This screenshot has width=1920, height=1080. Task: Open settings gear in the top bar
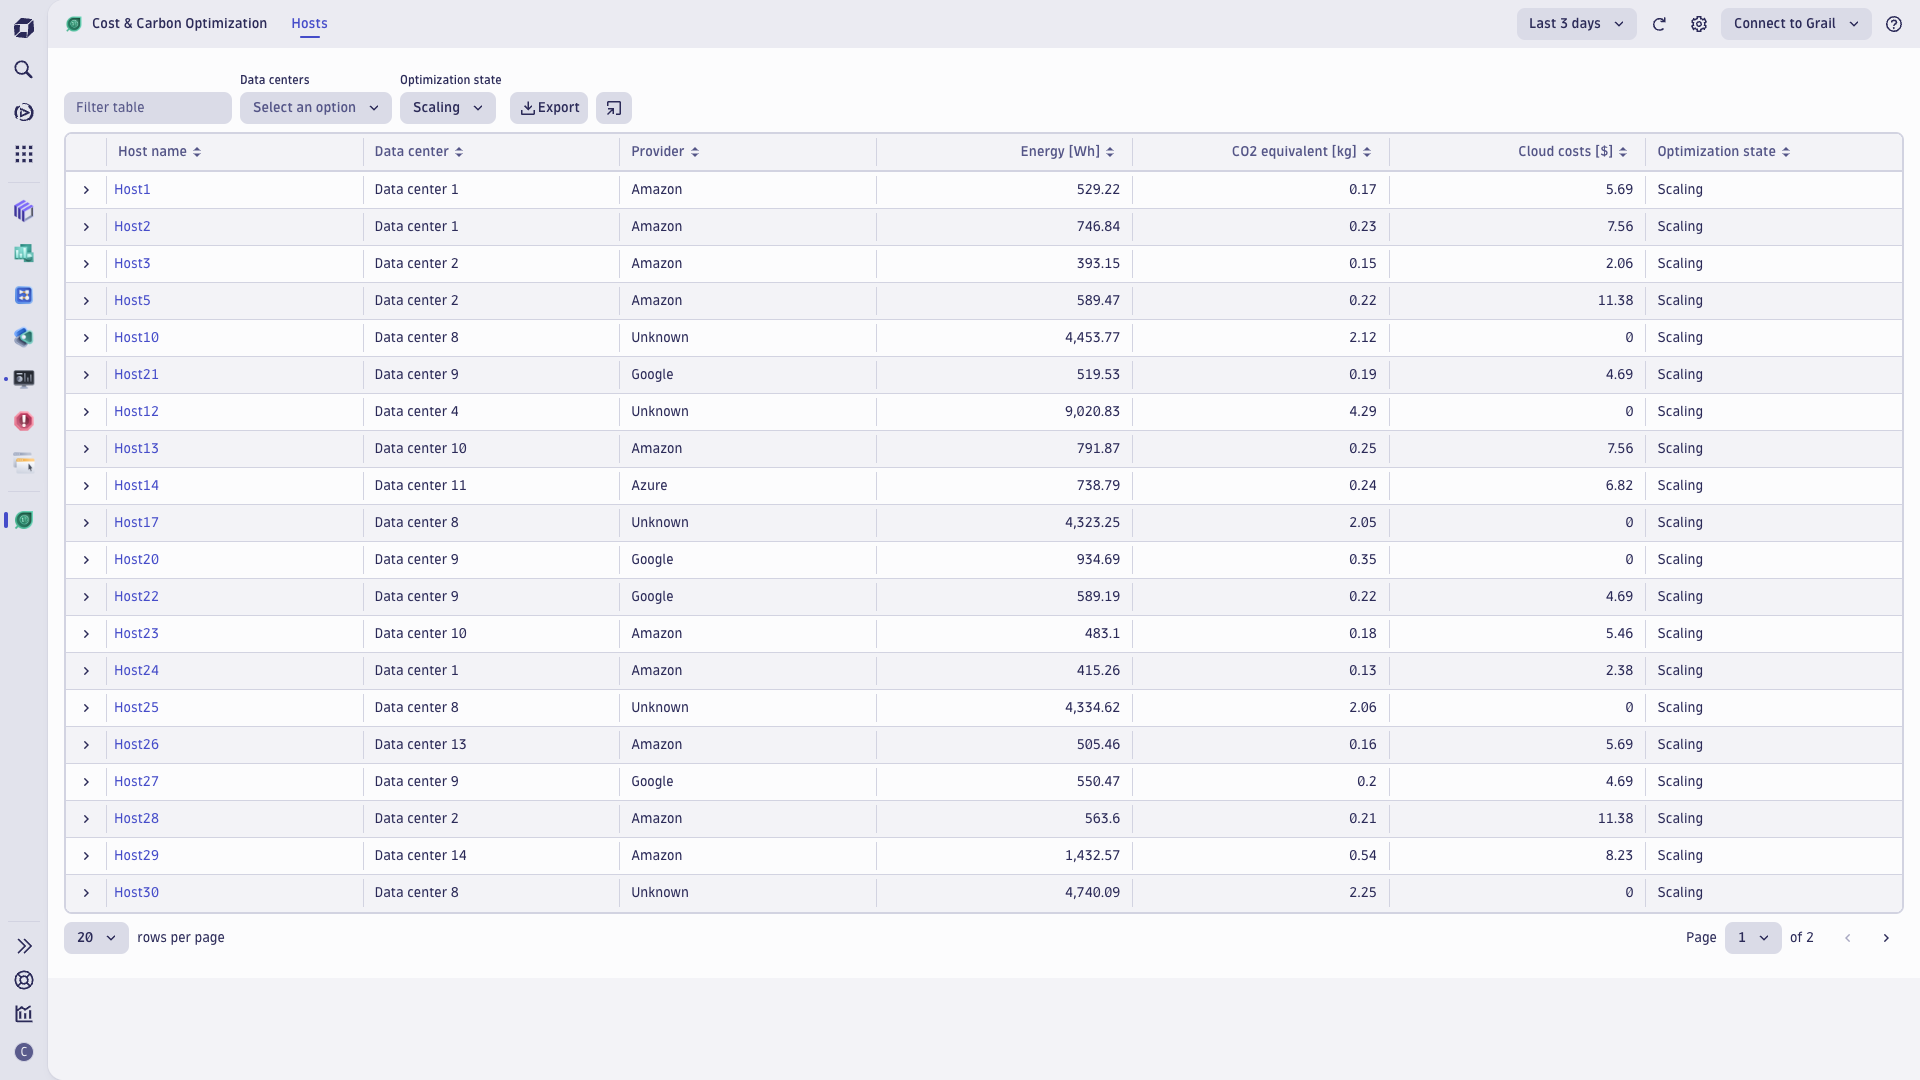point(1699,24)
